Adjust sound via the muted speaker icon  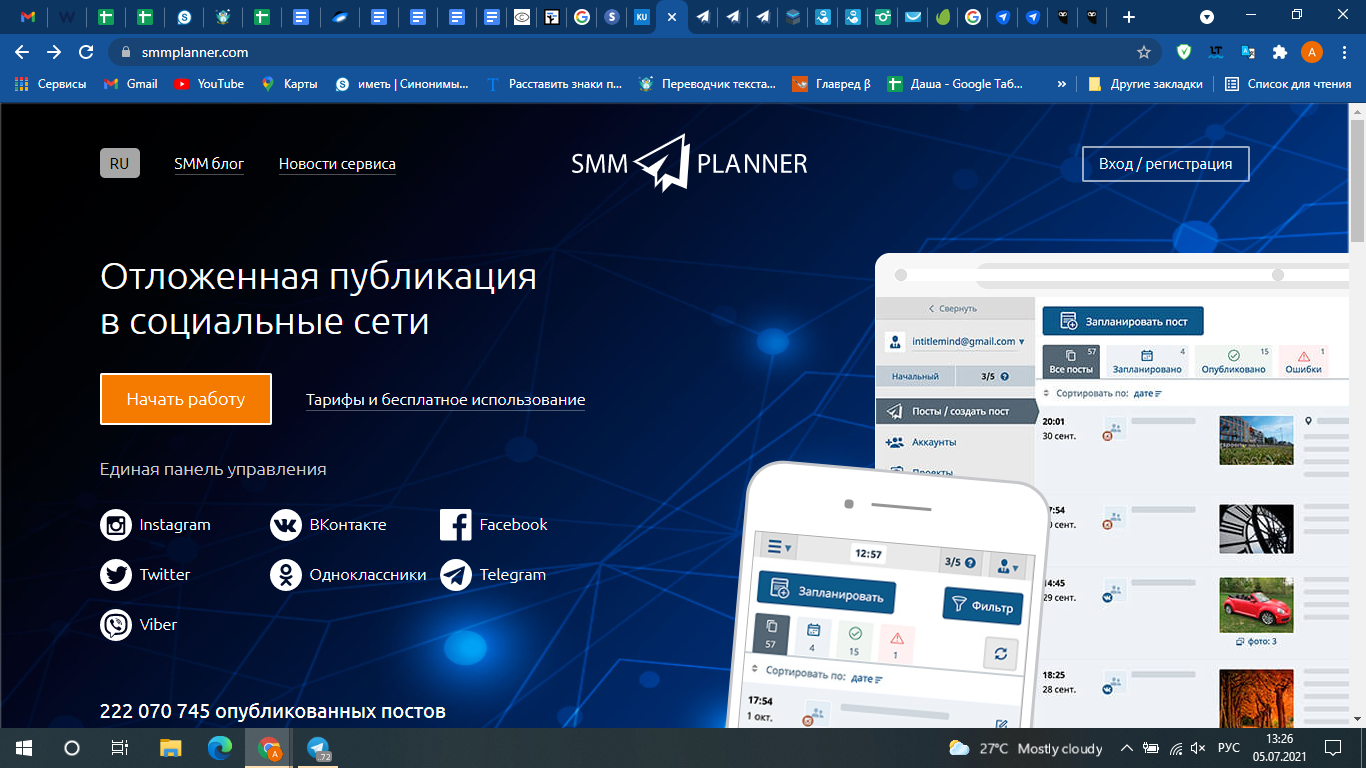1198,748
